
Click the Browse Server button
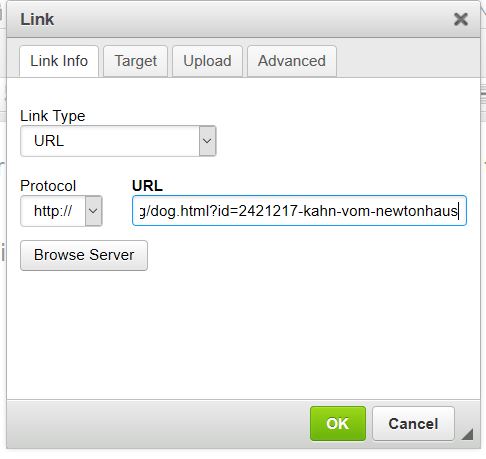[84, 255]
